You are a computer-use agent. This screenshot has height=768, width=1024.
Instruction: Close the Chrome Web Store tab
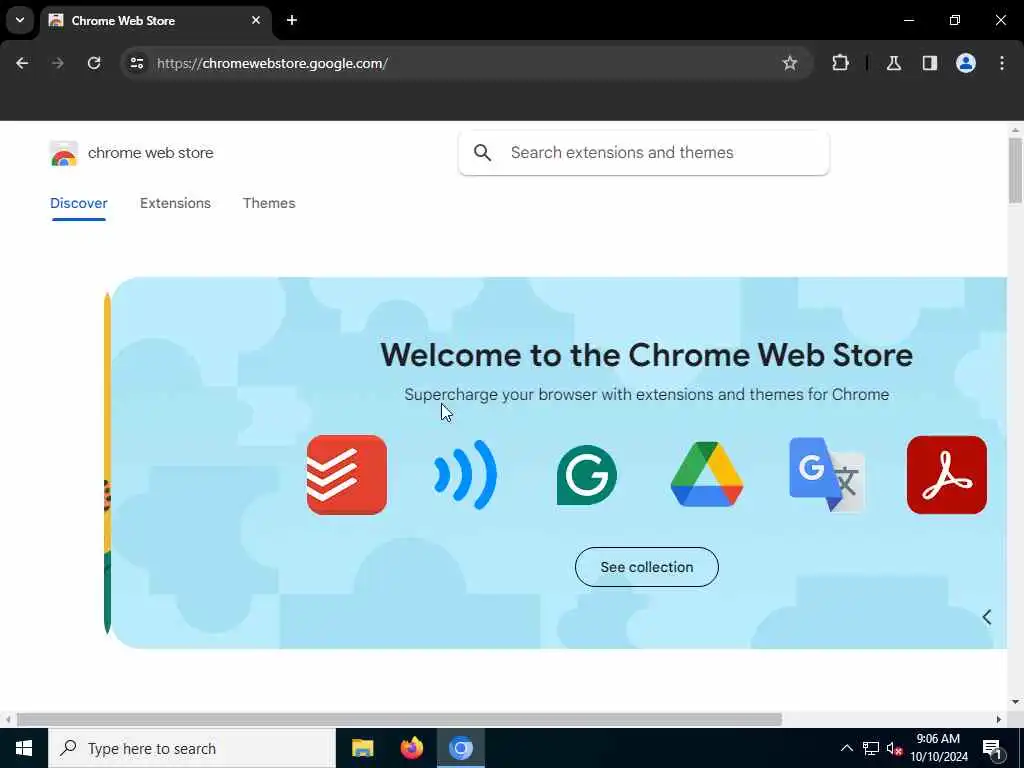click(256, 20)
